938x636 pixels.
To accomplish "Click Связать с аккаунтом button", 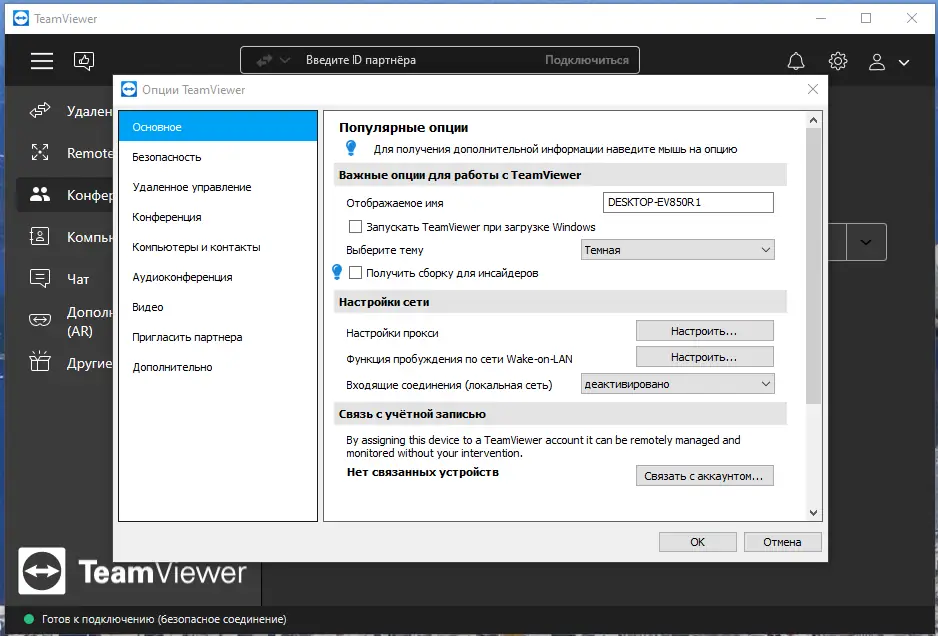I will click(704, 475).
